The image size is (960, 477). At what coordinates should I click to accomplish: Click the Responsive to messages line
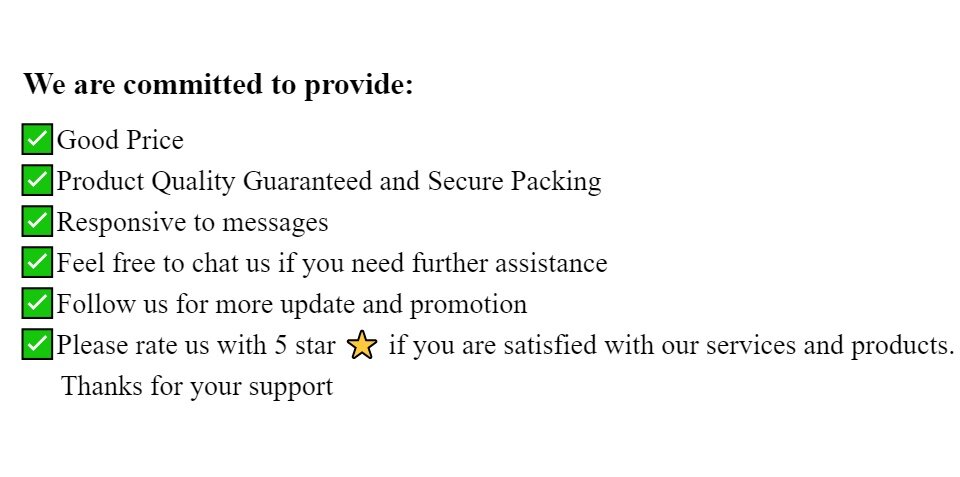click(192, 222)
